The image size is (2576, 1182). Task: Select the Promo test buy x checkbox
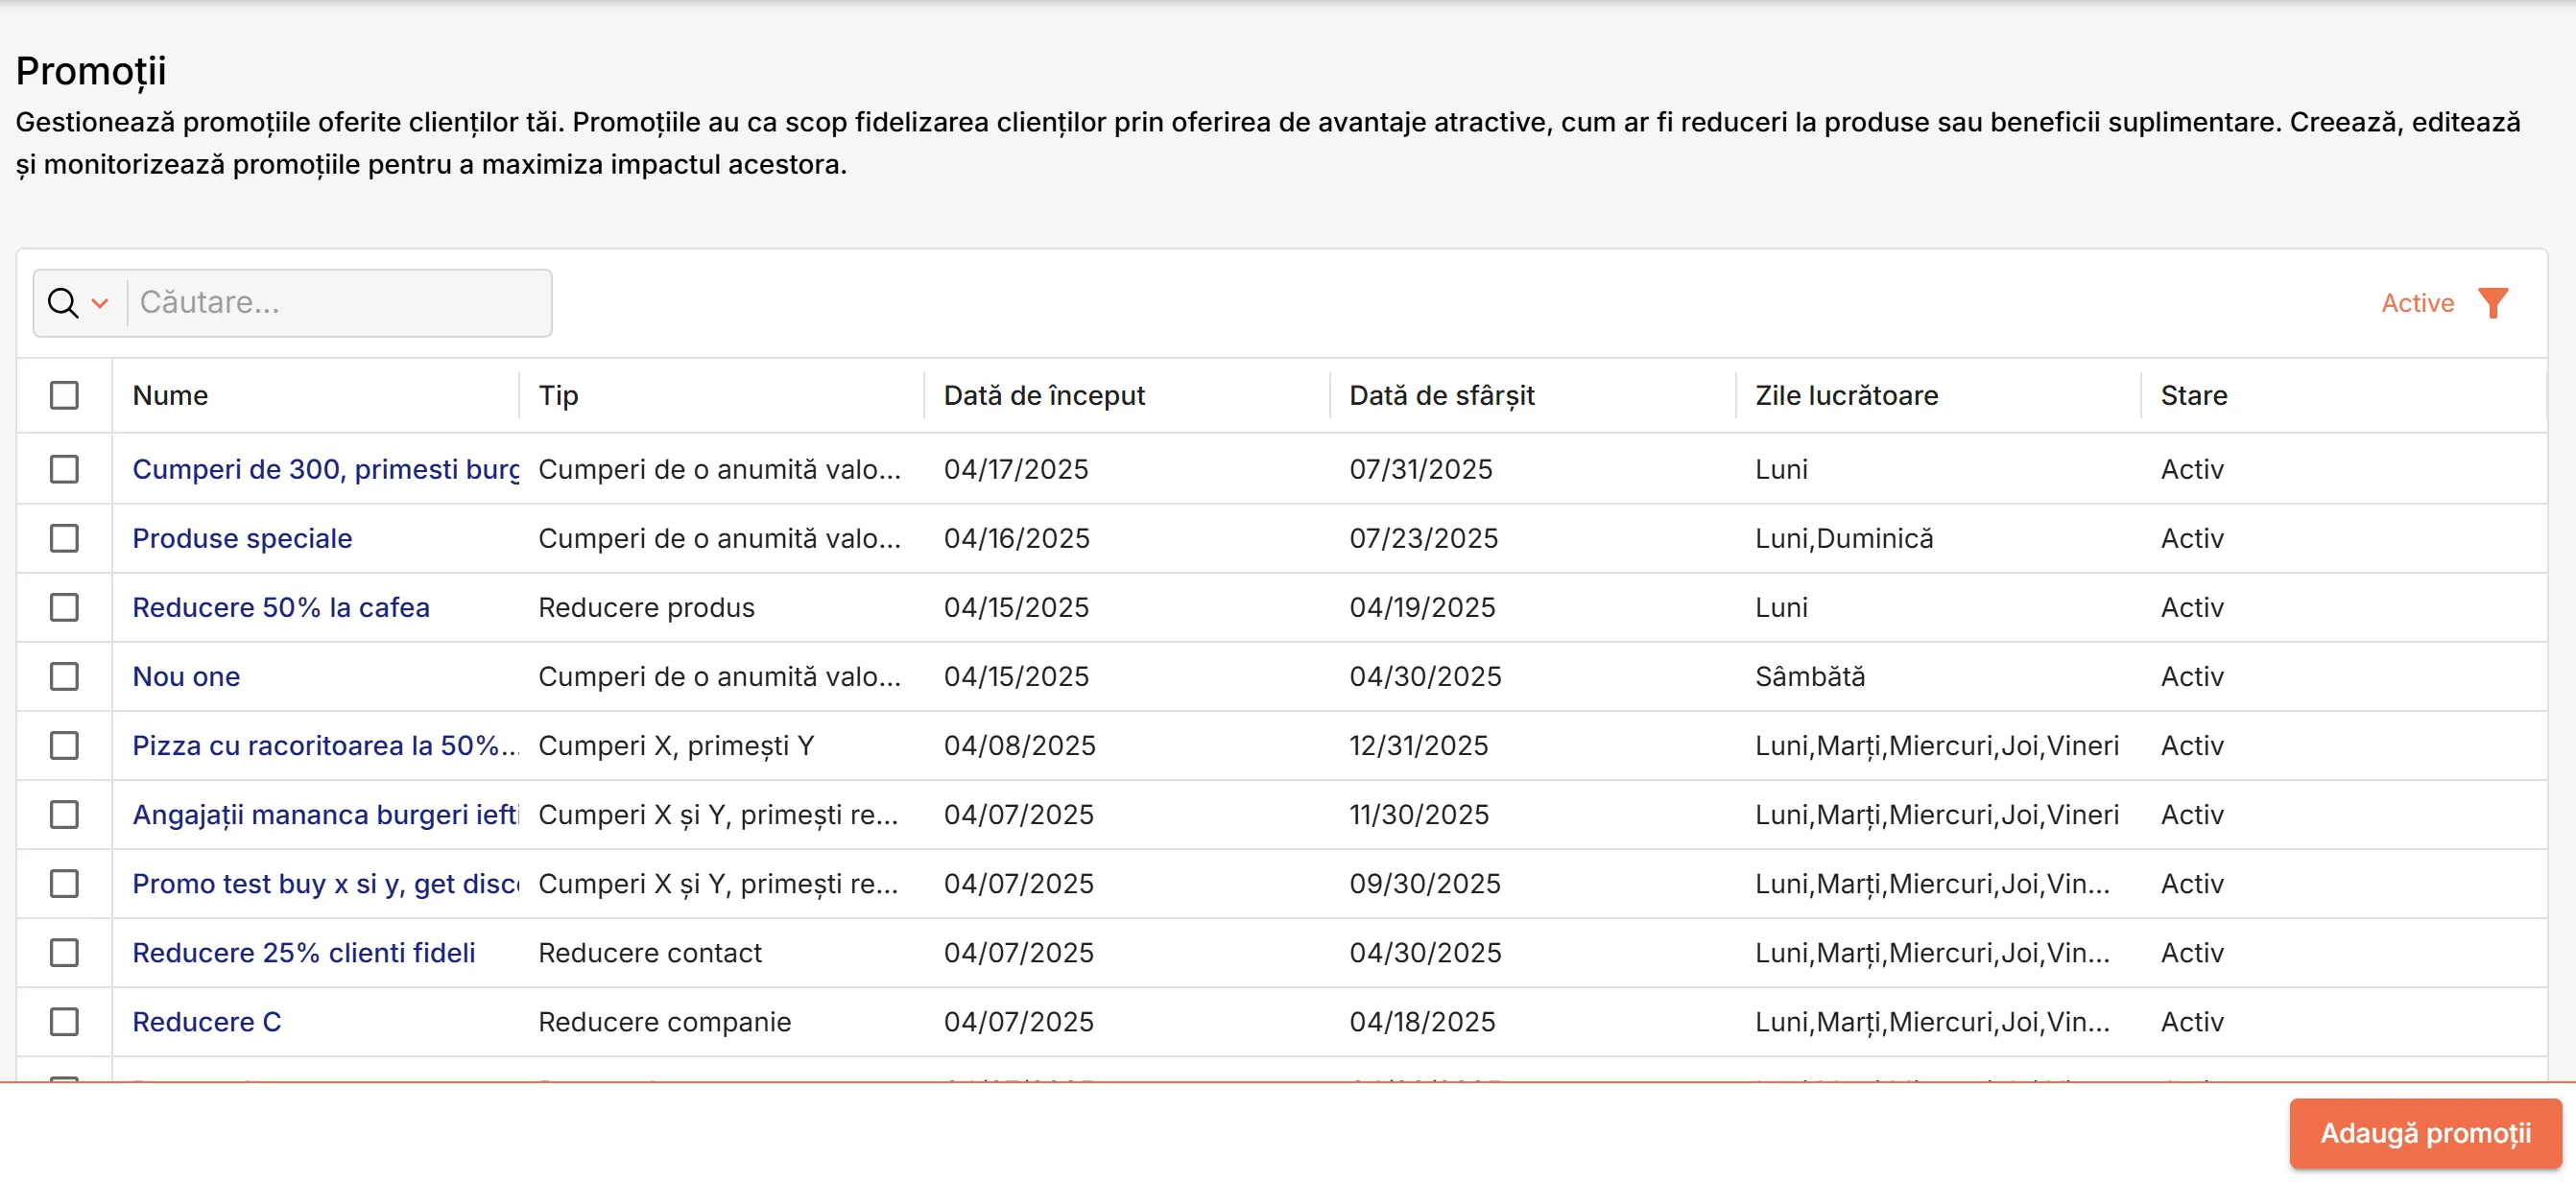click(x=64, y=883)
